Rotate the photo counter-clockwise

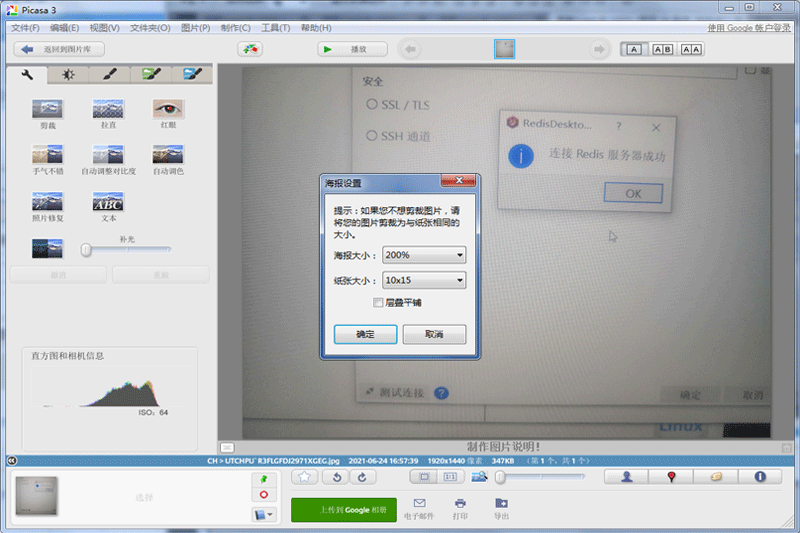(x=337, y=477)
